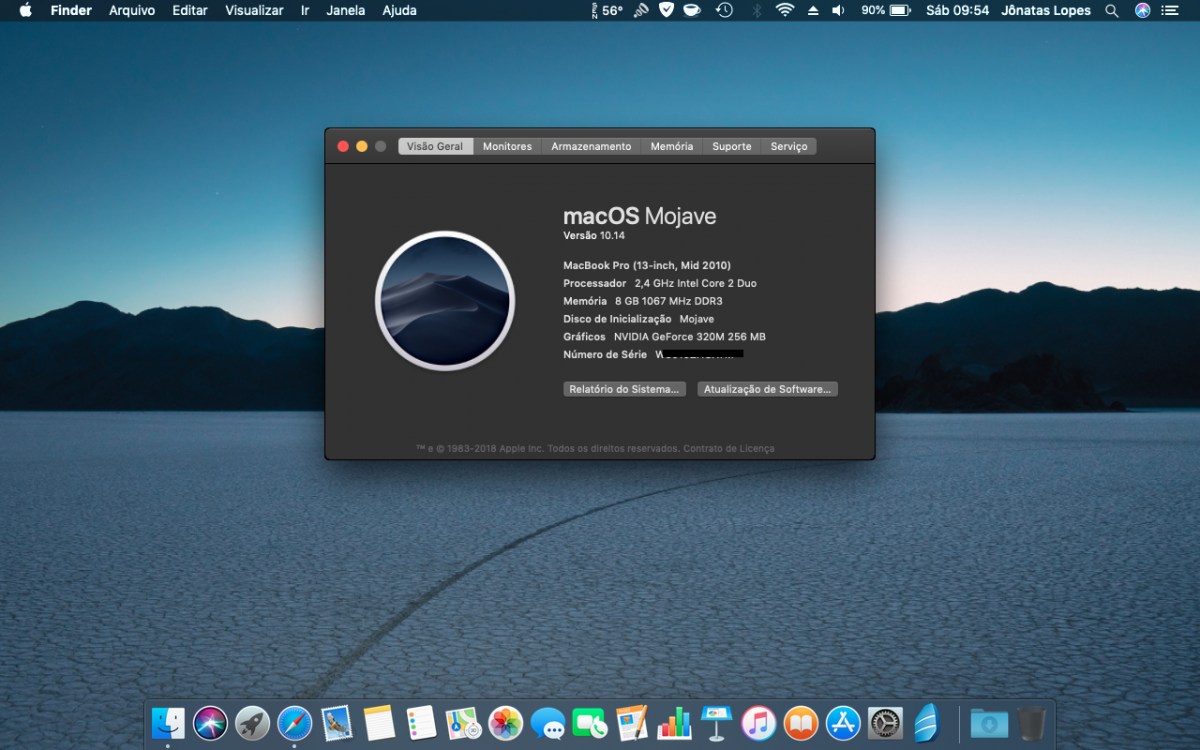The image size is (1200, 750).
Task: Open Wi-Fi status menu
Action: click(785, 10)
